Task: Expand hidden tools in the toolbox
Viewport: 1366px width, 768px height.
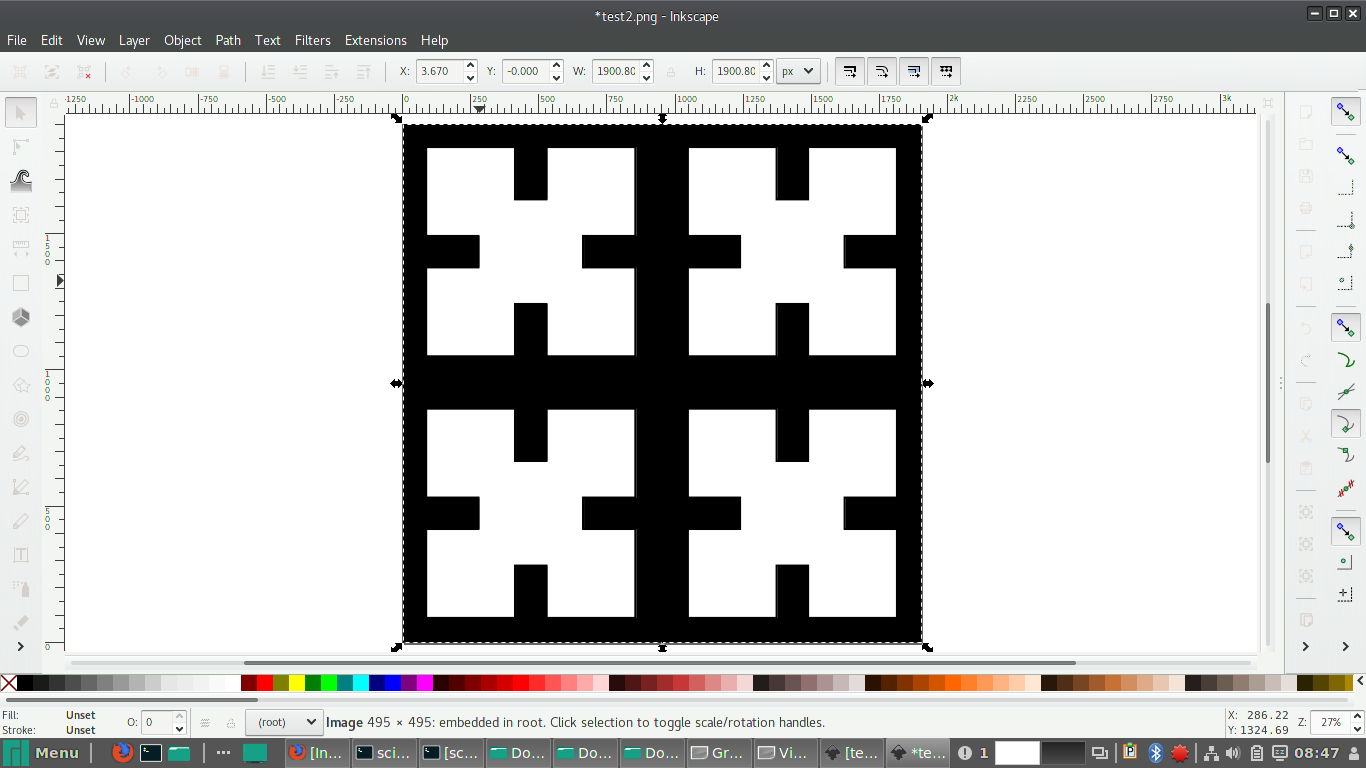Action: [x=21, y=647]
